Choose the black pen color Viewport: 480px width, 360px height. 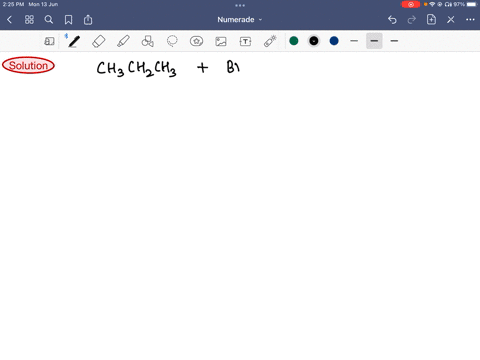314,41
